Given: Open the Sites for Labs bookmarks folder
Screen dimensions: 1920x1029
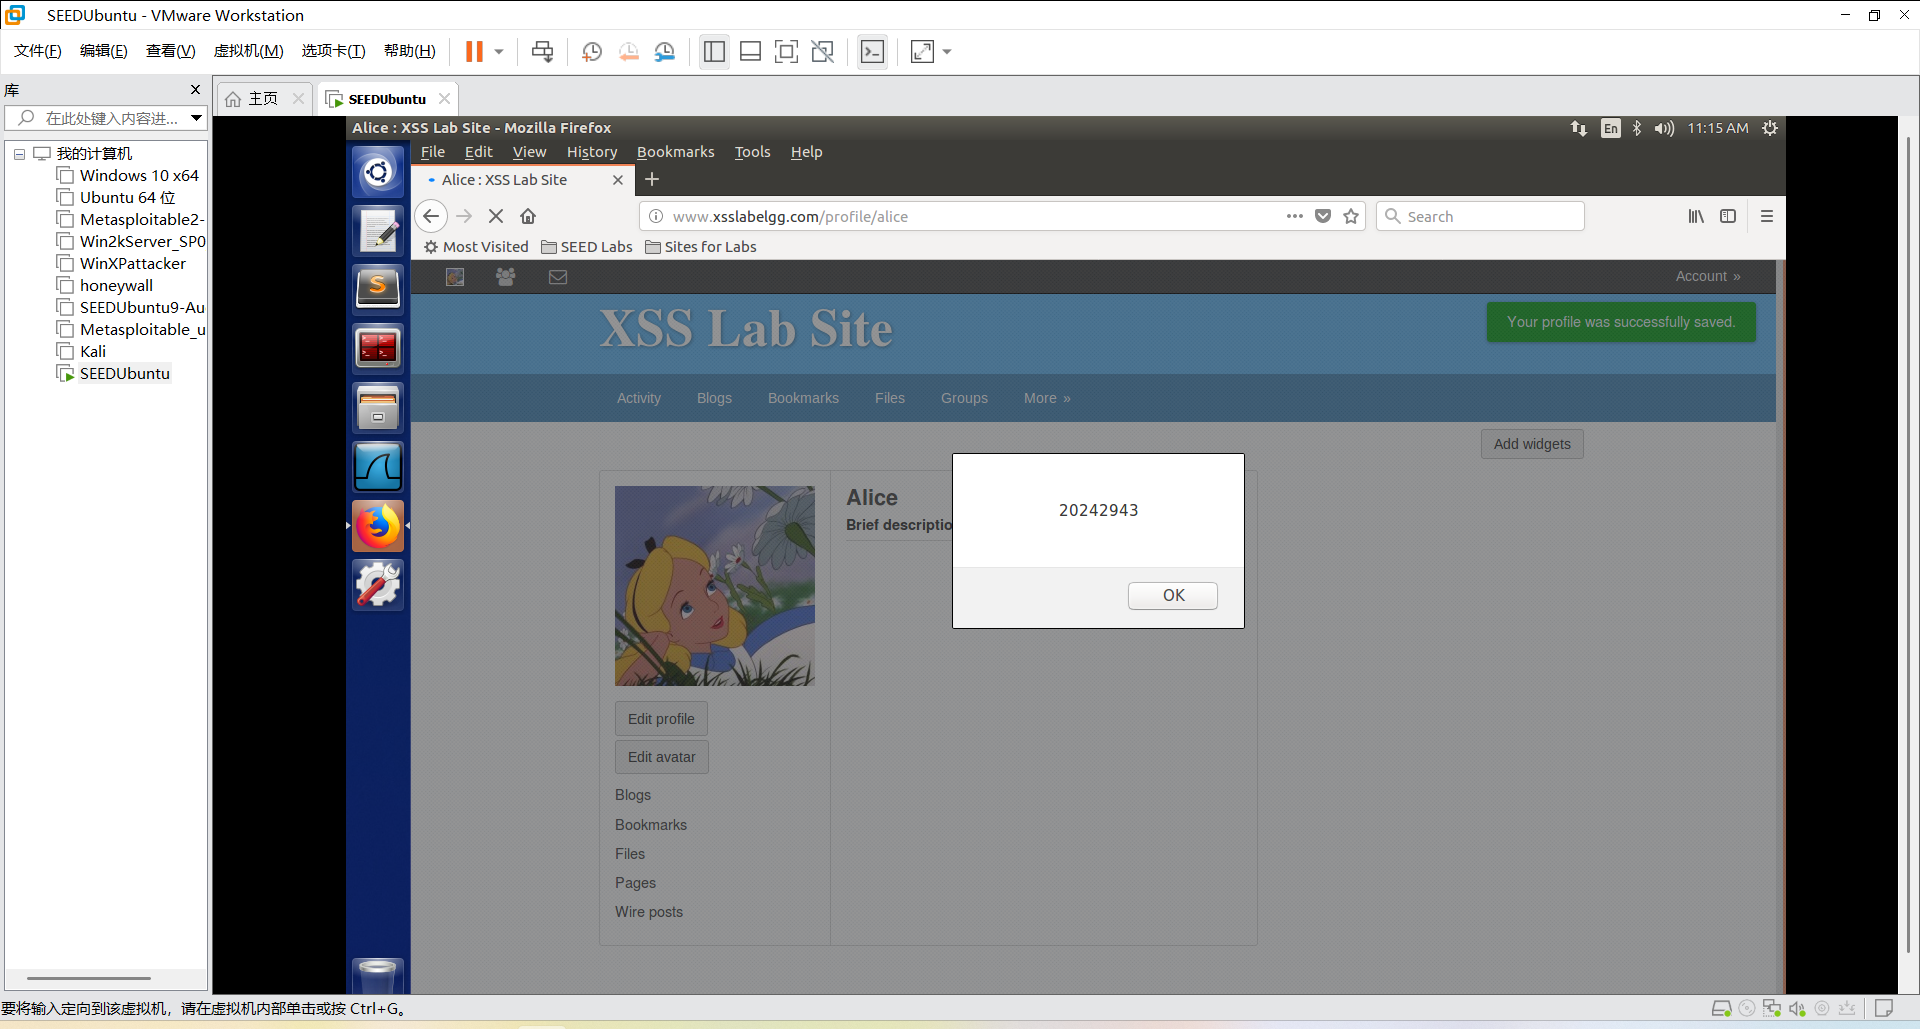Looking at the screenshot, I should pos(701,247).
